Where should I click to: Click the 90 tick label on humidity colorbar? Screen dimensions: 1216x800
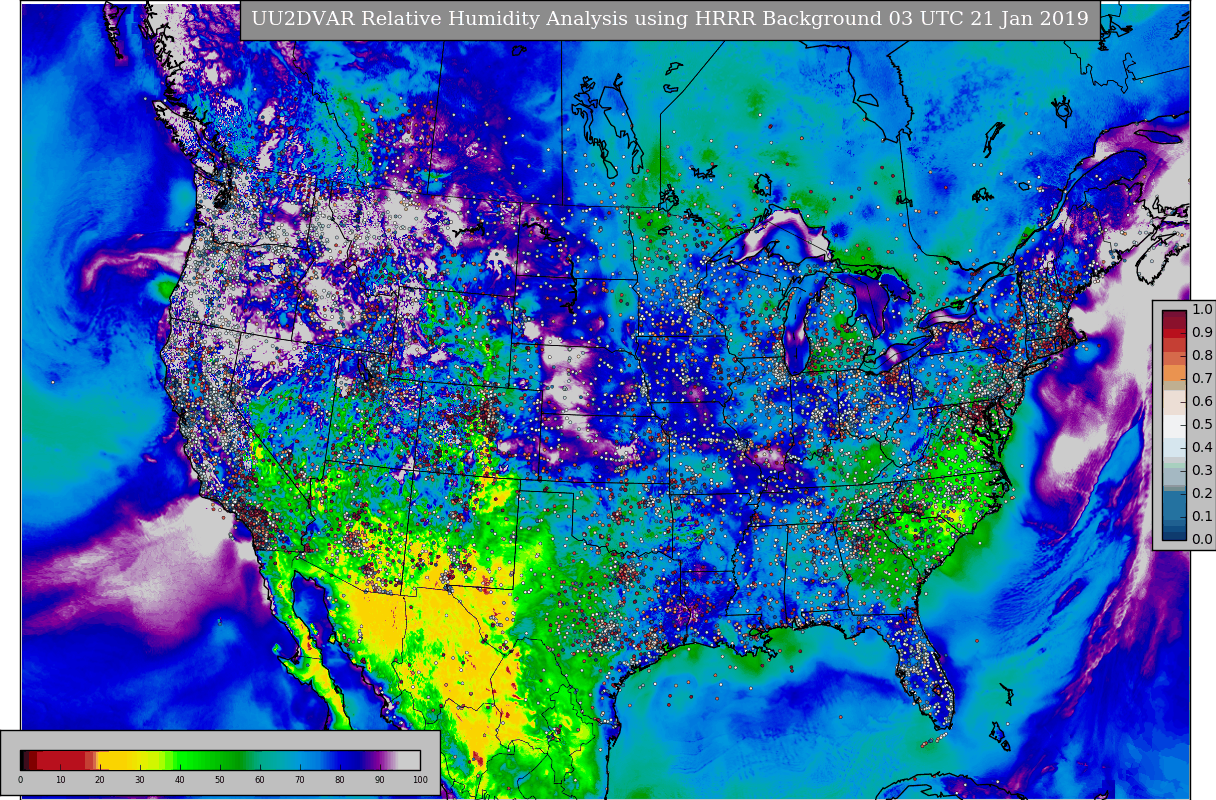380,779
